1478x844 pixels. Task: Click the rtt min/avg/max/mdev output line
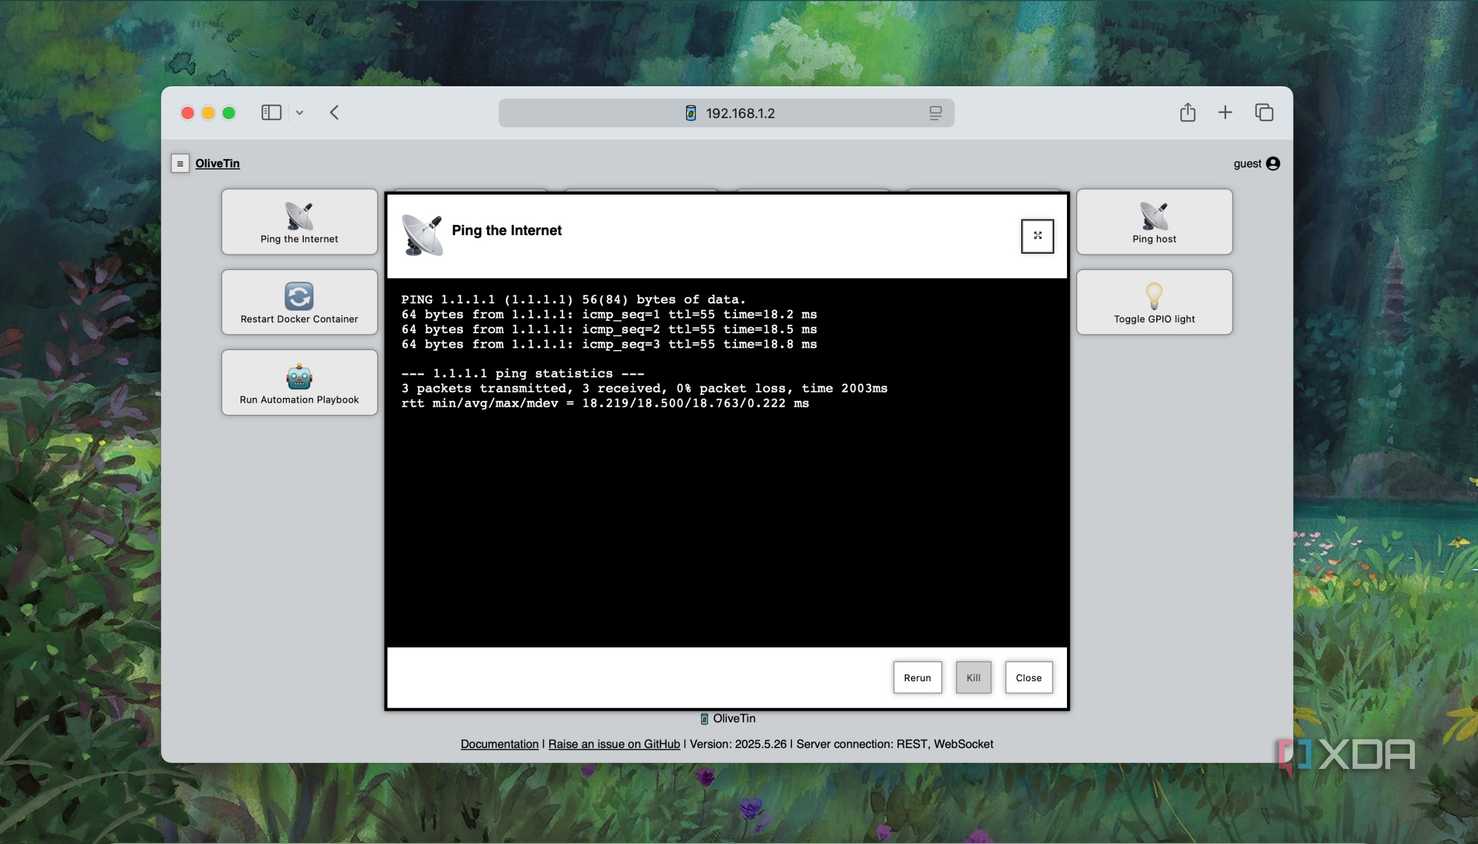pyautogui.click(x=605, y=403)
